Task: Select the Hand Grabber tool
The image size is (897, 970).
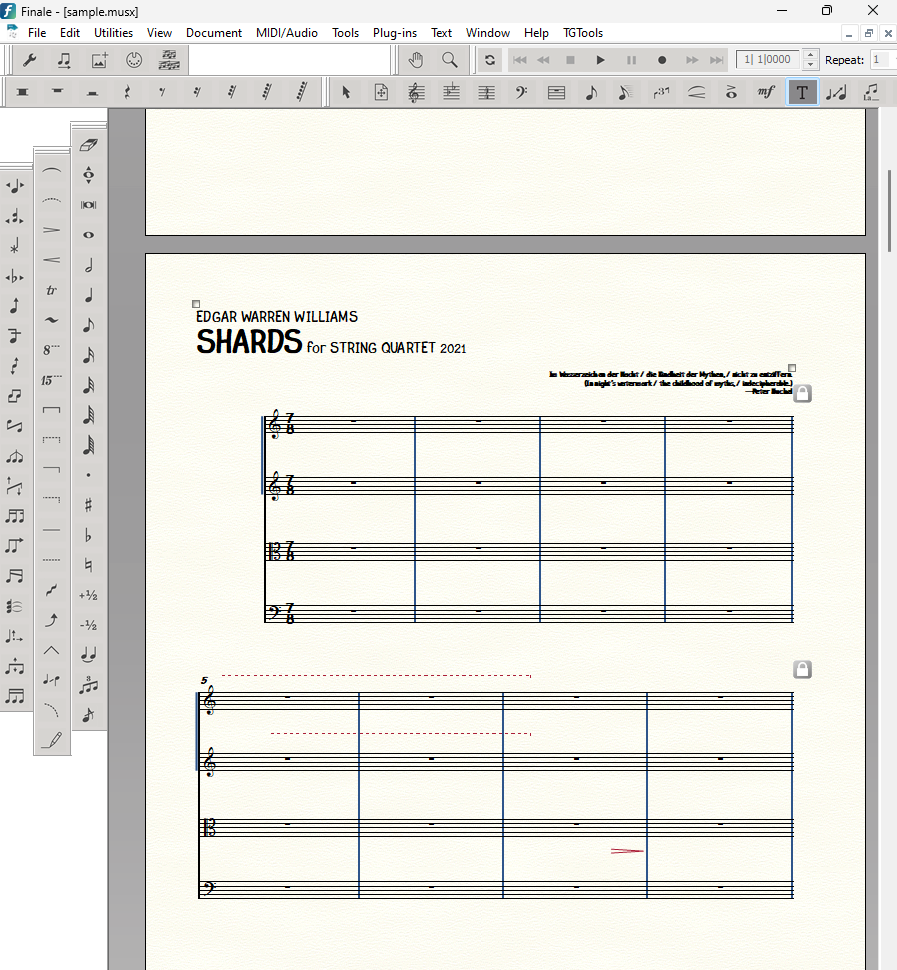Action: (416, 60)
